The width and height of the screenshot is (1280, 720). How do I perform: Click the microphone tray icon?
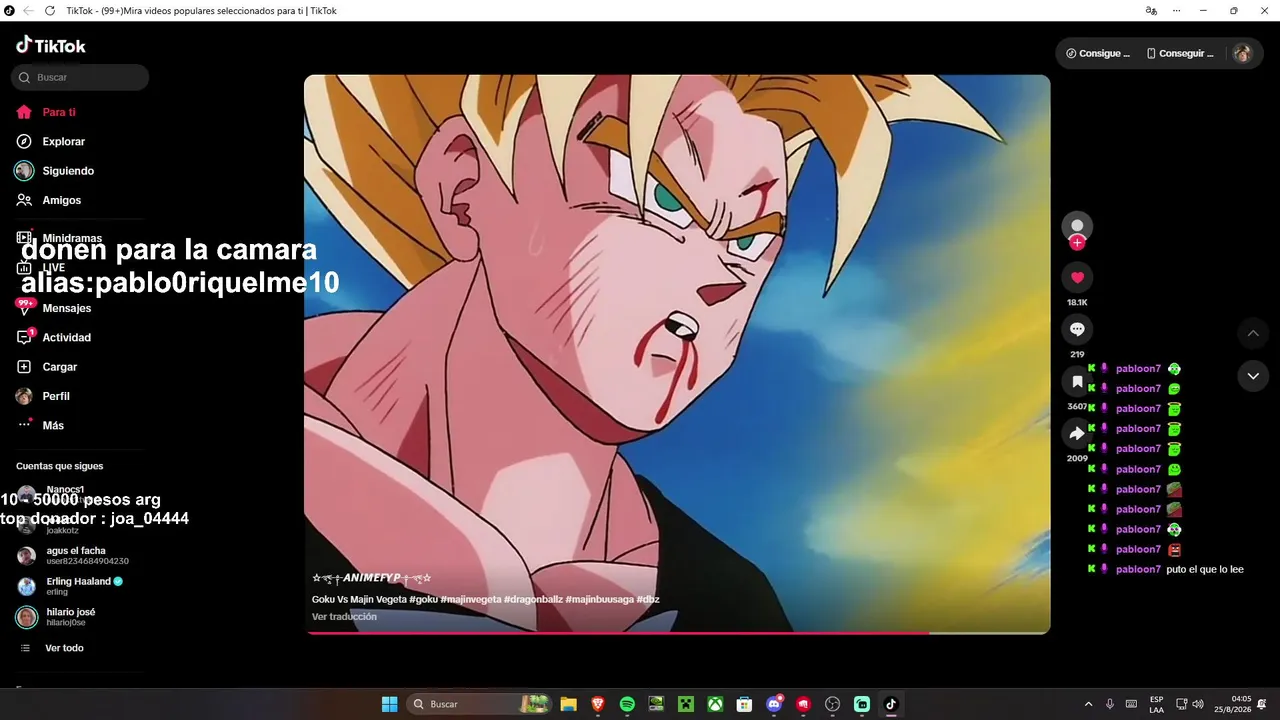click(1110, 704)
